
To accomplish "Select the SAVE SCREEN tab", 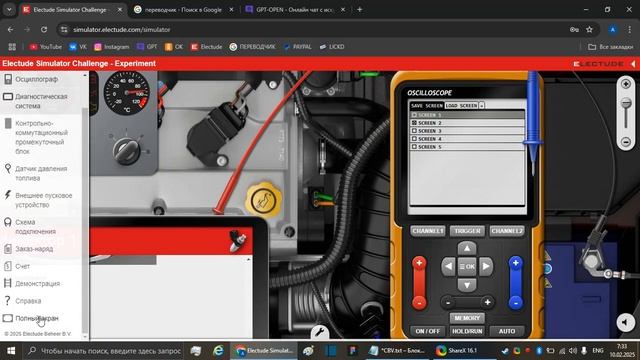I will tap(427, 105).
